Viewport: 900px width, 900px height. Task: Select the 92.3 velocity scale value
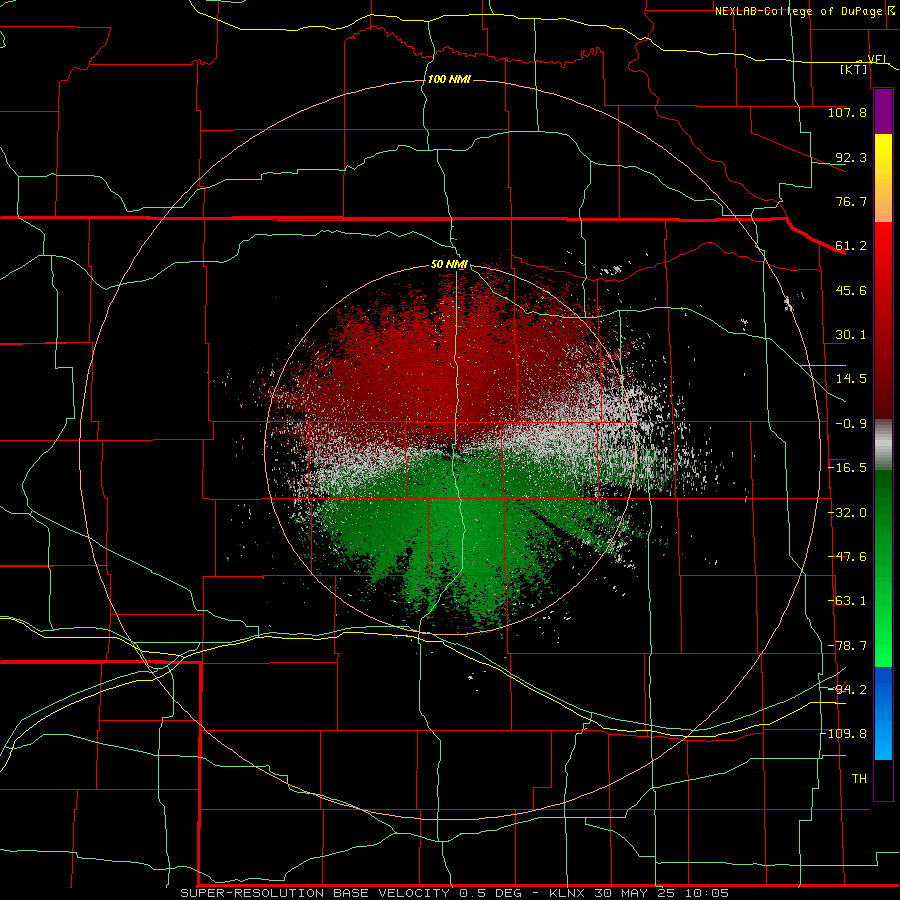(x=851, y=157)
